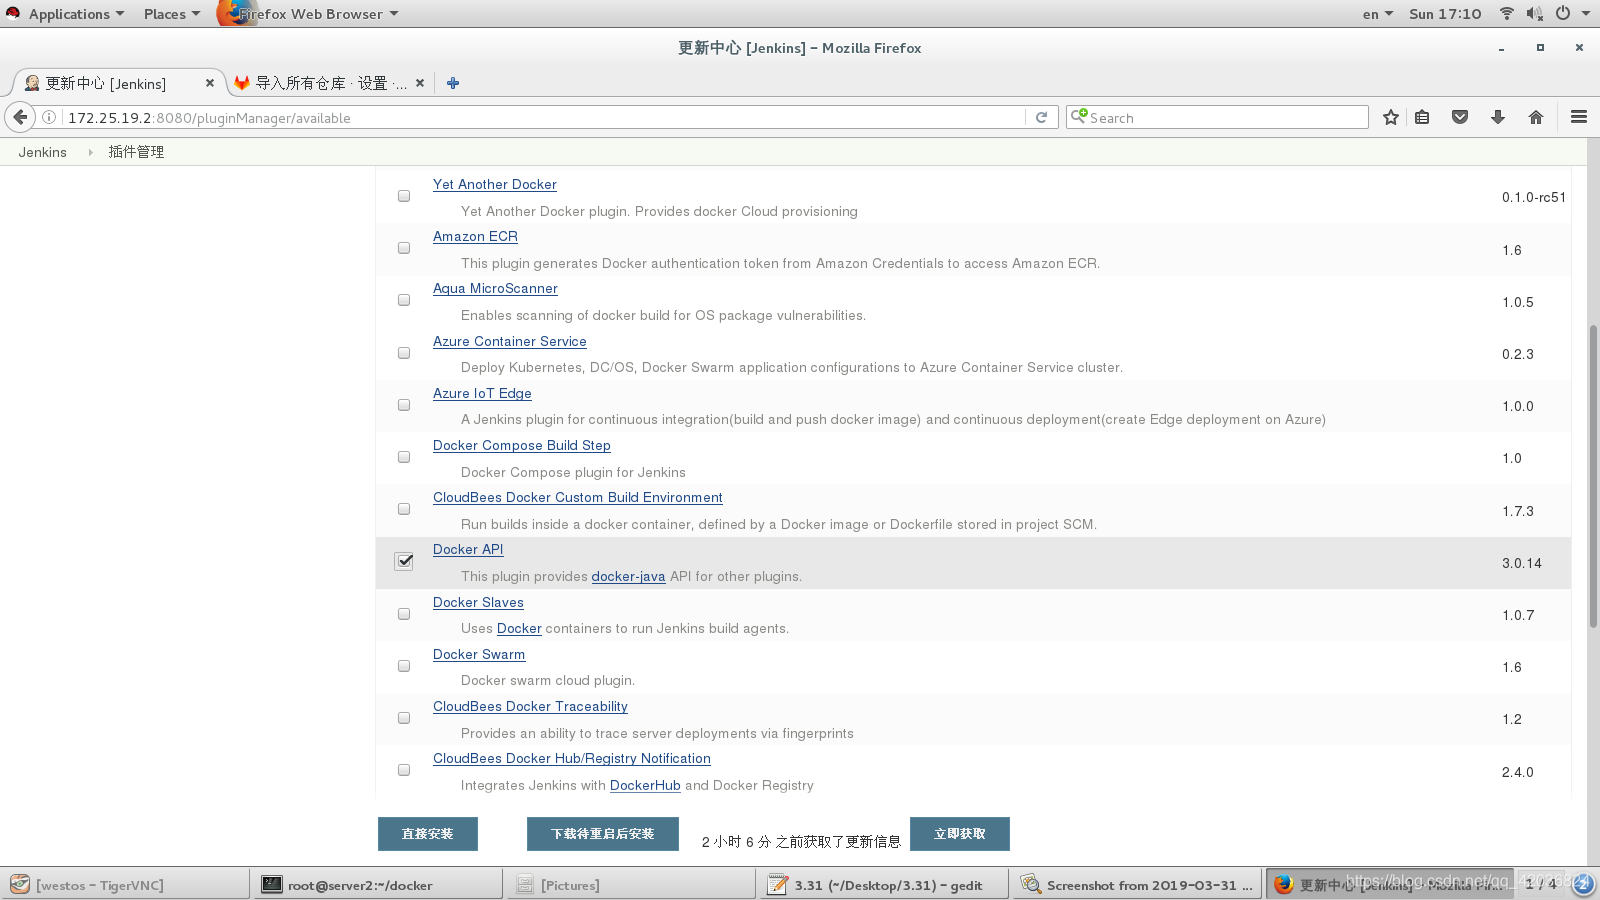Show bookmarks list icon in toolbar
This screenshot has height=900, width=1600.
[1422, 117]
